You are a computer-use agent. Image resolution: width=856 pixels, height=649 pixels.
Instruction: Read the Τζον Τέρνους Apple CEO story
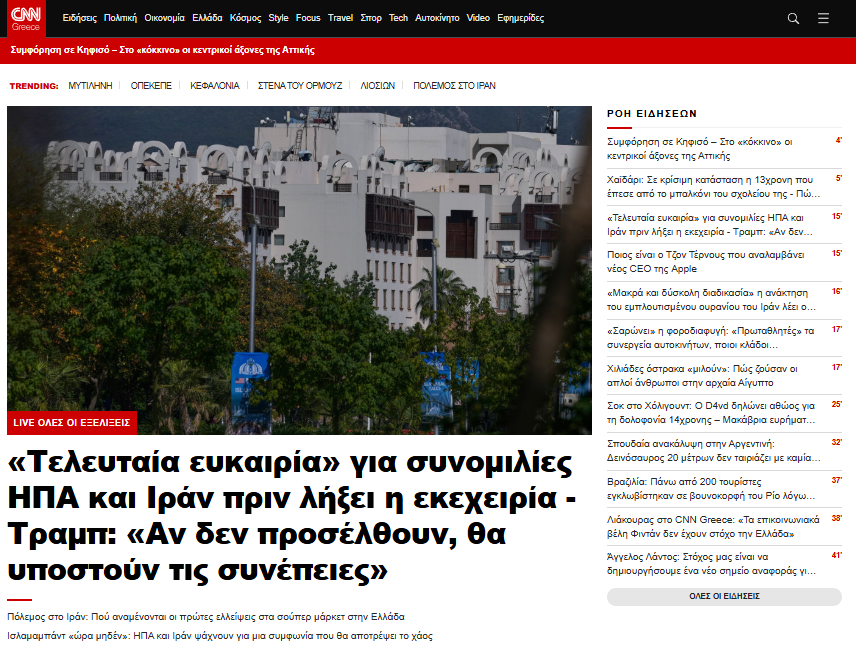pyautogui.click(x=708, y=261)
